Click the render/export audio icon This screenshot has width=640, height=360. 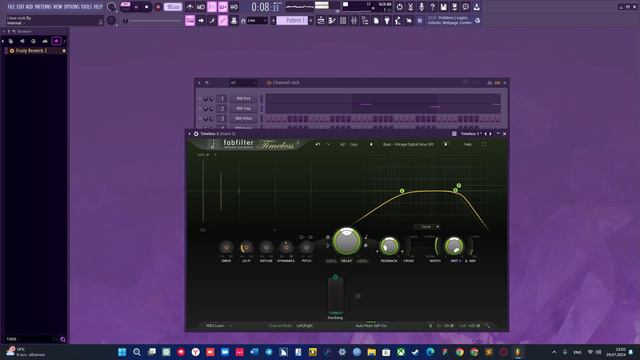454,7
